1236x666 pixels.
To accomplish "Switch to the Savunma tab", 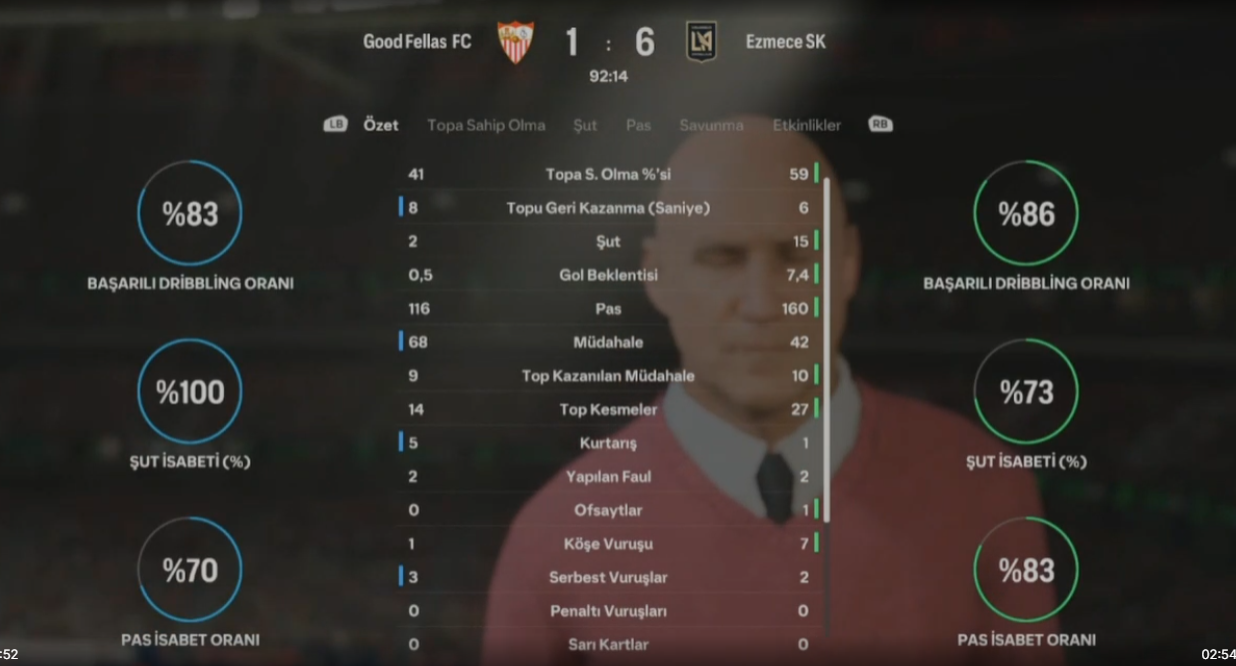I will (711, 125).
